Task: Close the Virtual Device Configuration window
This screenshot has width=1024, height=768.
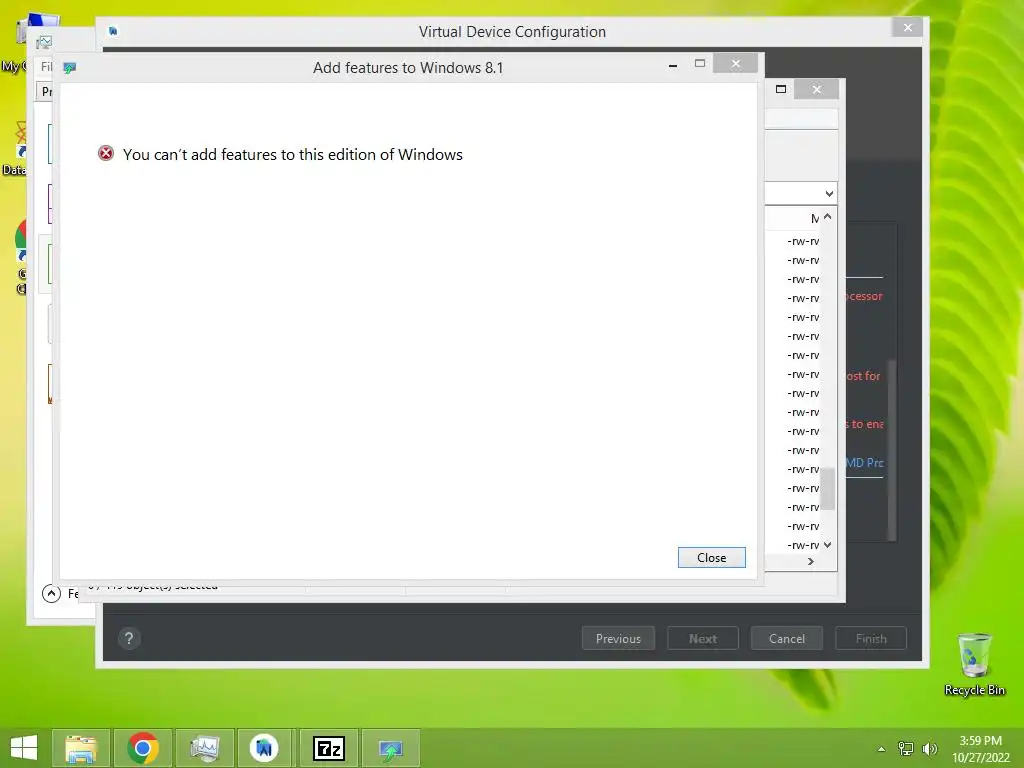Action: click(x=907, y=27)
